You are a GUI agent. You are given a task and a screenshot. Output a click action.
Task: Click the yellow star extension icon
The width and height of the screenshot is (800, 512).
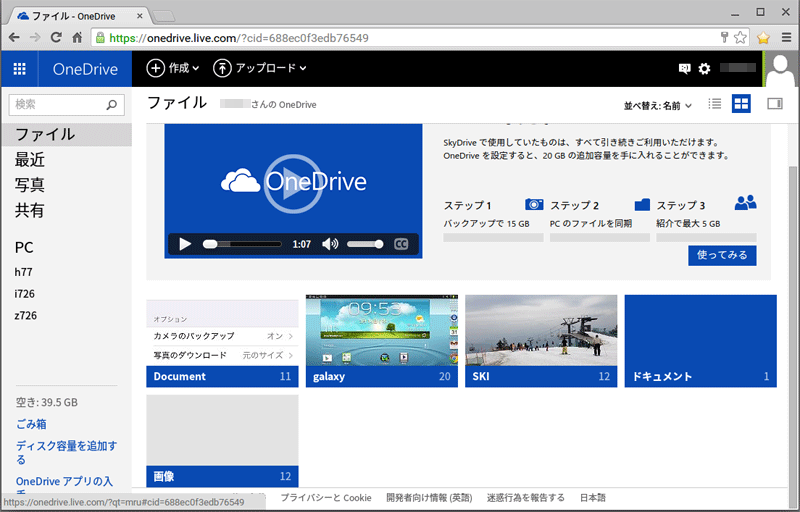tap(763, 38)
